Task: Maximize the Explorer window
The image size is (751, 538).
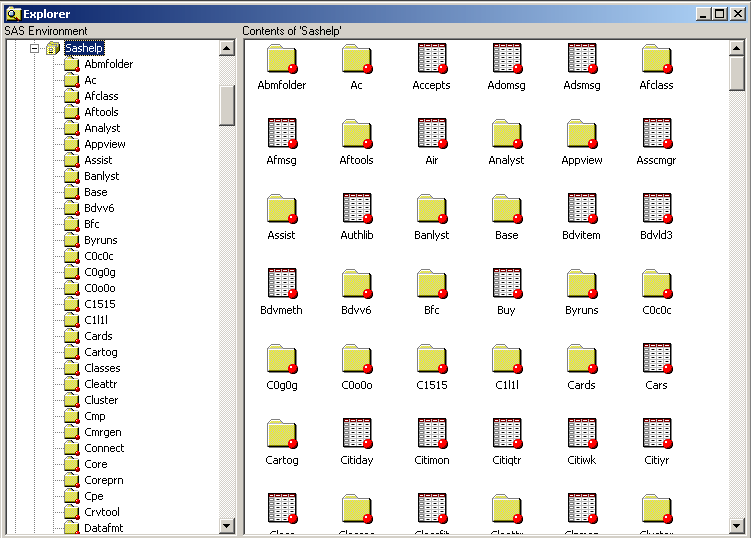Action: click(x=719, y=14)
